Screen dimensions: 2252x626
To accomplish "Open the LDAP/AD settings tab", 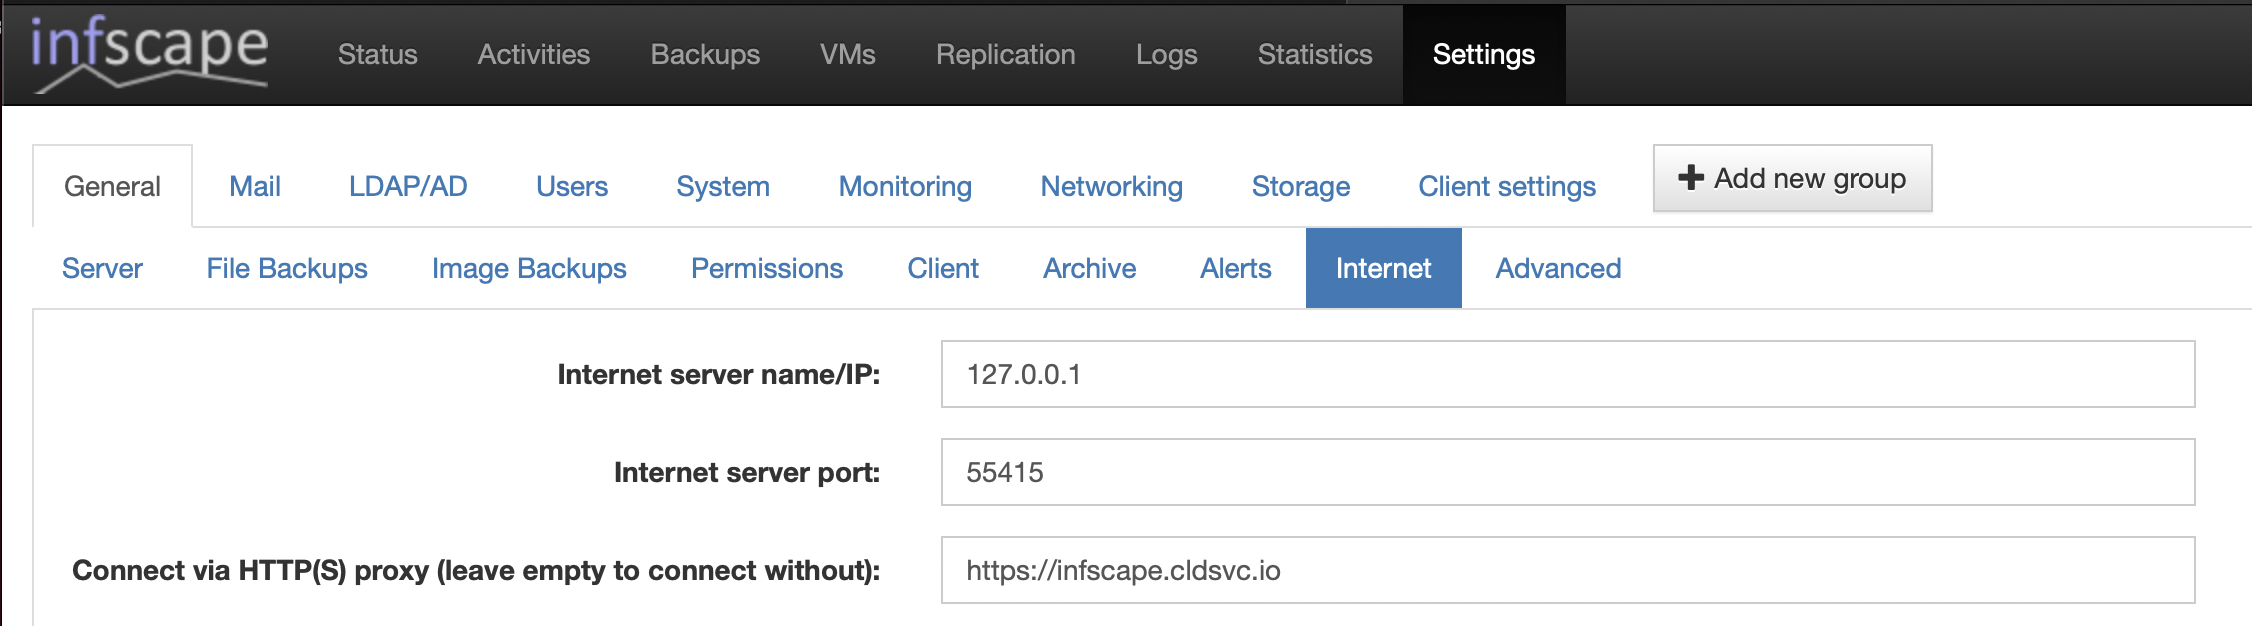I will (408, 187).
